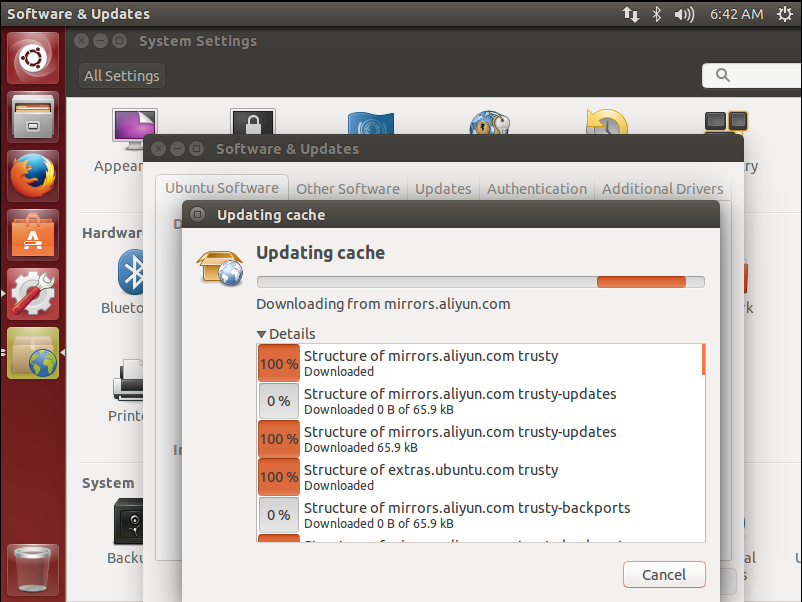Switch to Additional Drivers tab
The height and width of the screenshot is (602, 802).
click(662, 189)
